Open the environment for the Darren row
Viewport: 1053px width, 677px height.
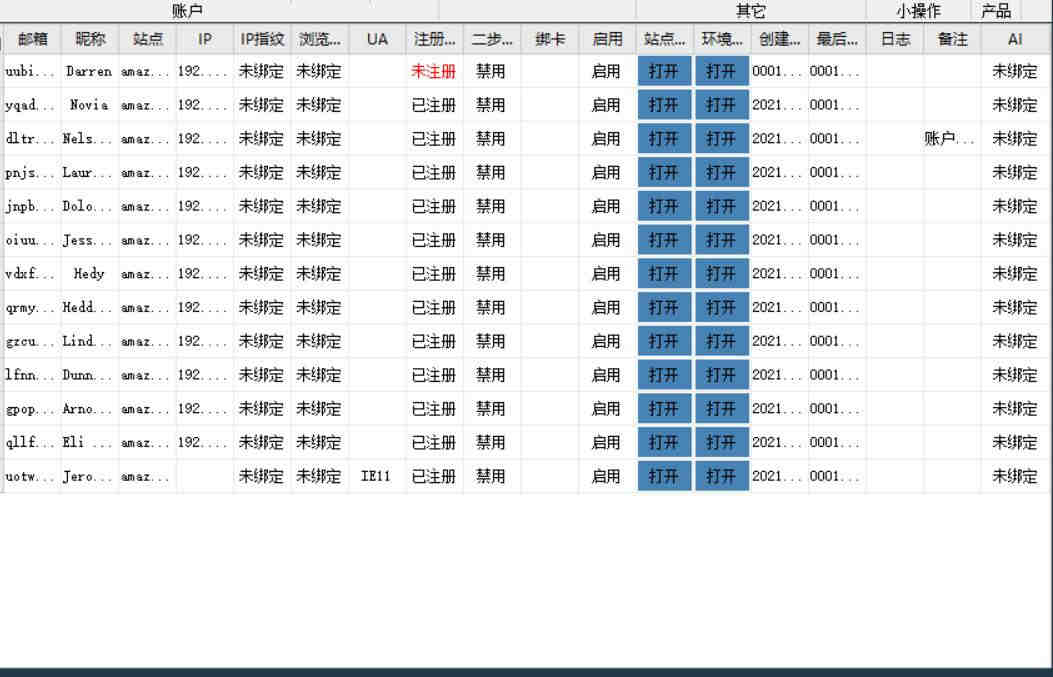point(722,71)
